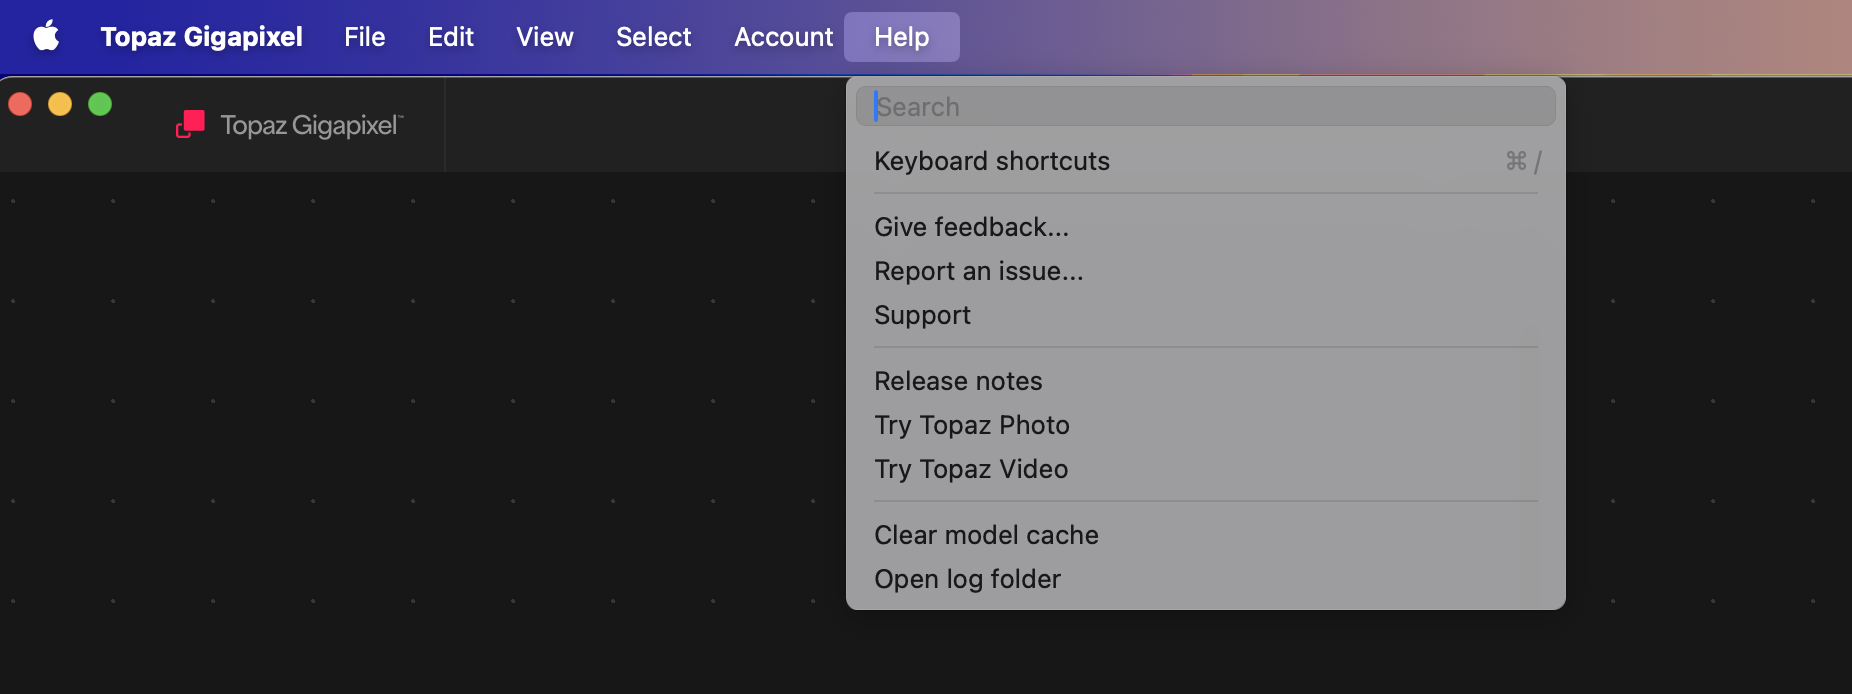Open the Account menu
The width and height of the screenshot is (1852, 694).
click(x=783, y=37)
